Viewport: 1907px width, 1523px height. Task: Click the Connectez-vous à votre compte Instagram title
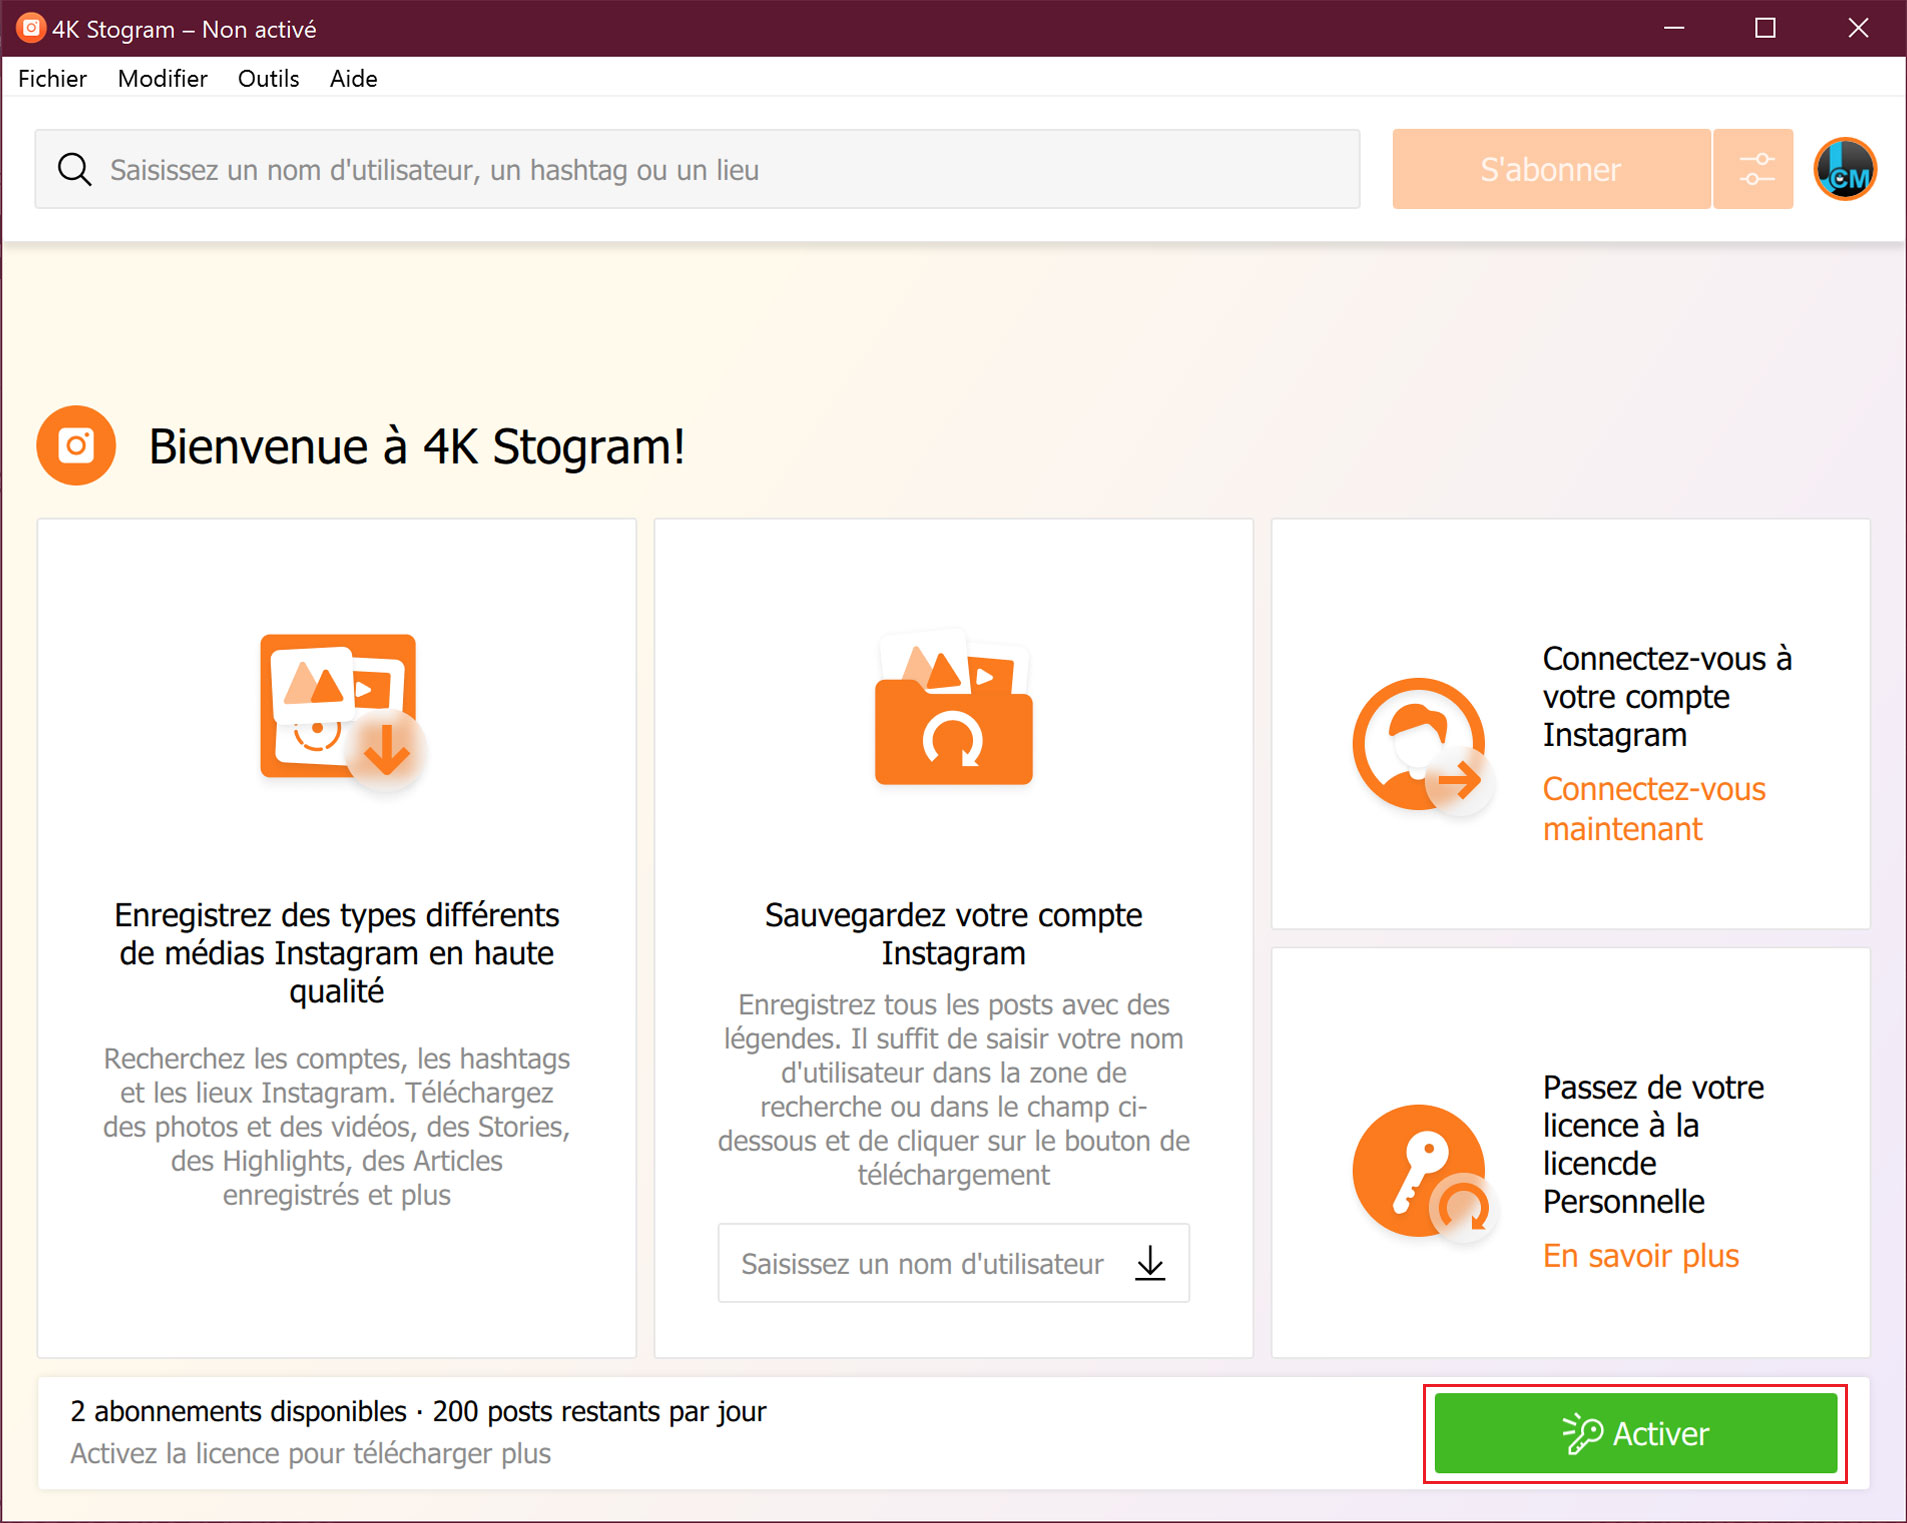1667,697
